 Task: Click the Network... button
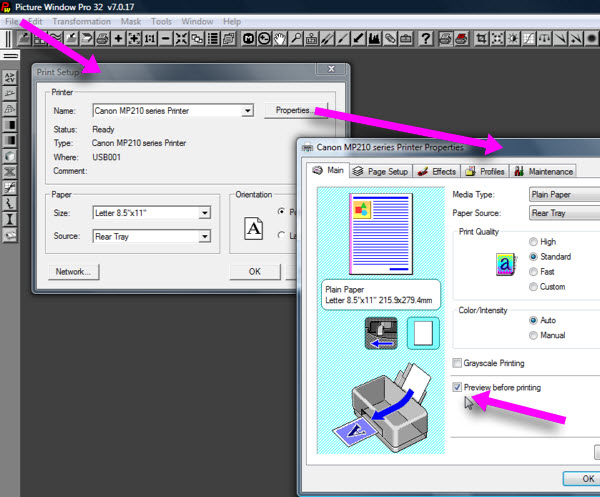click(x=73, y=271)
